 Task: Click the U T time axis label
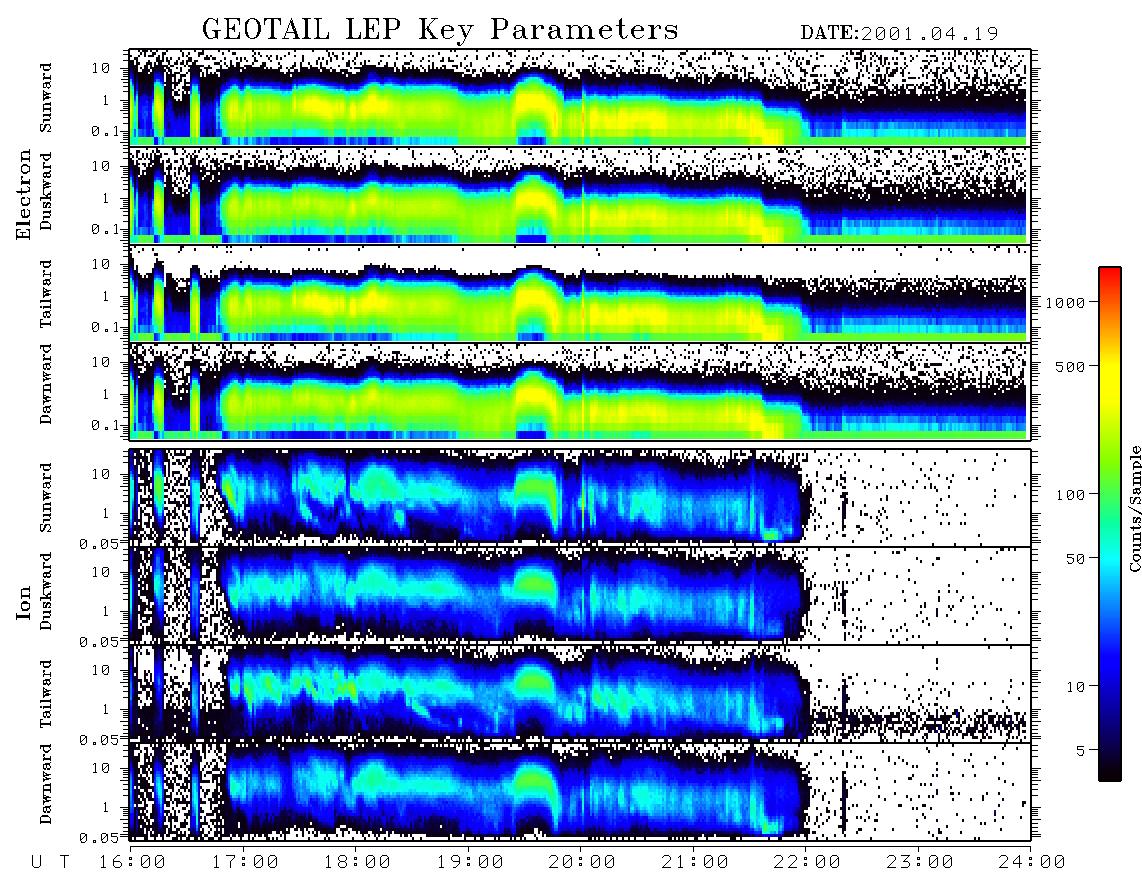pos(50,863)
